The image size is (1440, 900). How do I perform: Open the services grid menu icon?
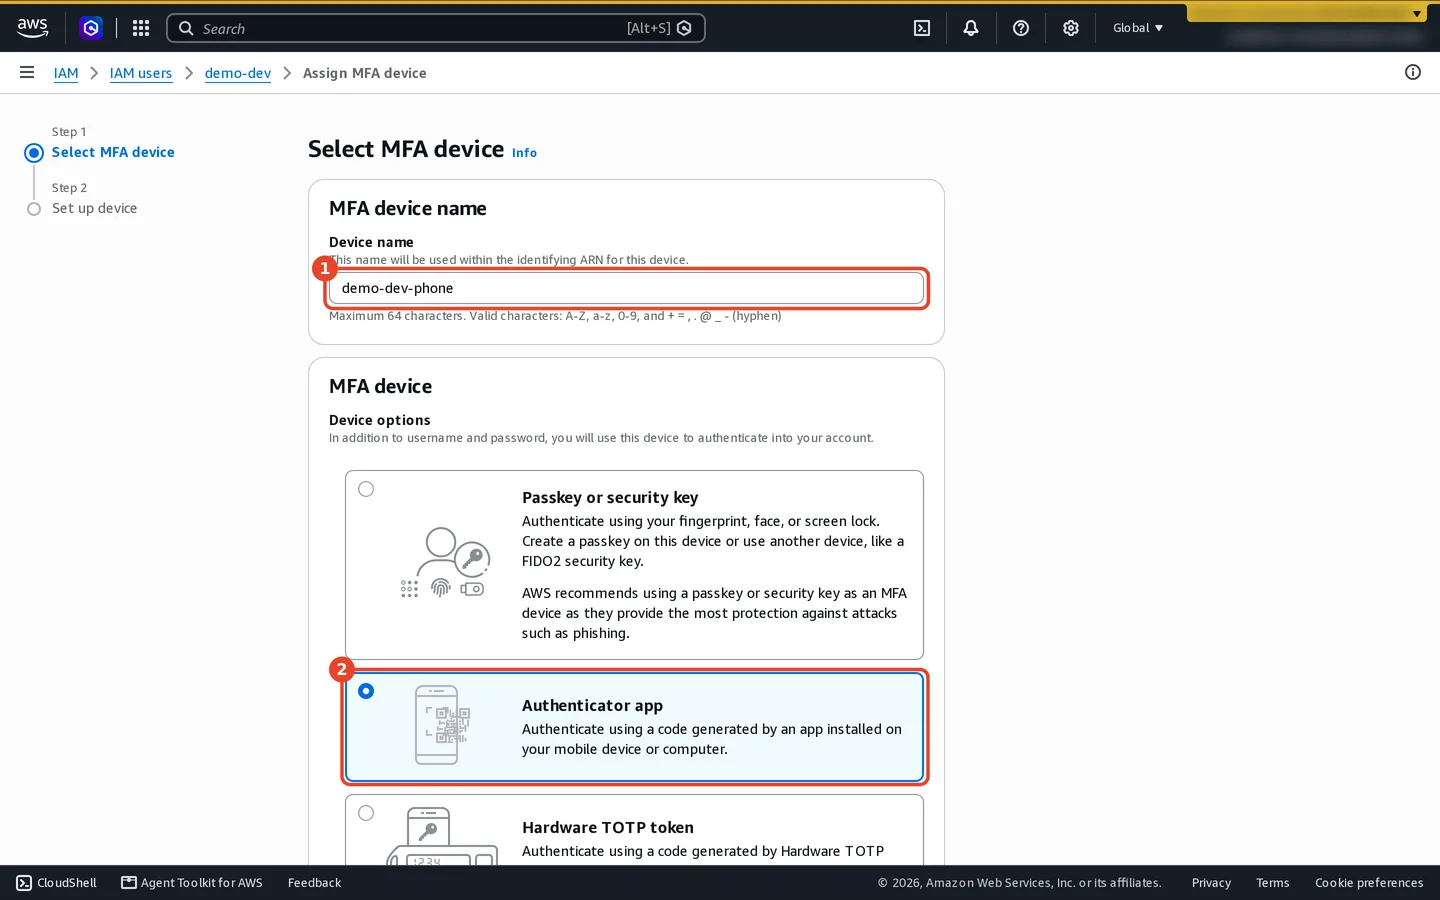(x=141, y=28)
